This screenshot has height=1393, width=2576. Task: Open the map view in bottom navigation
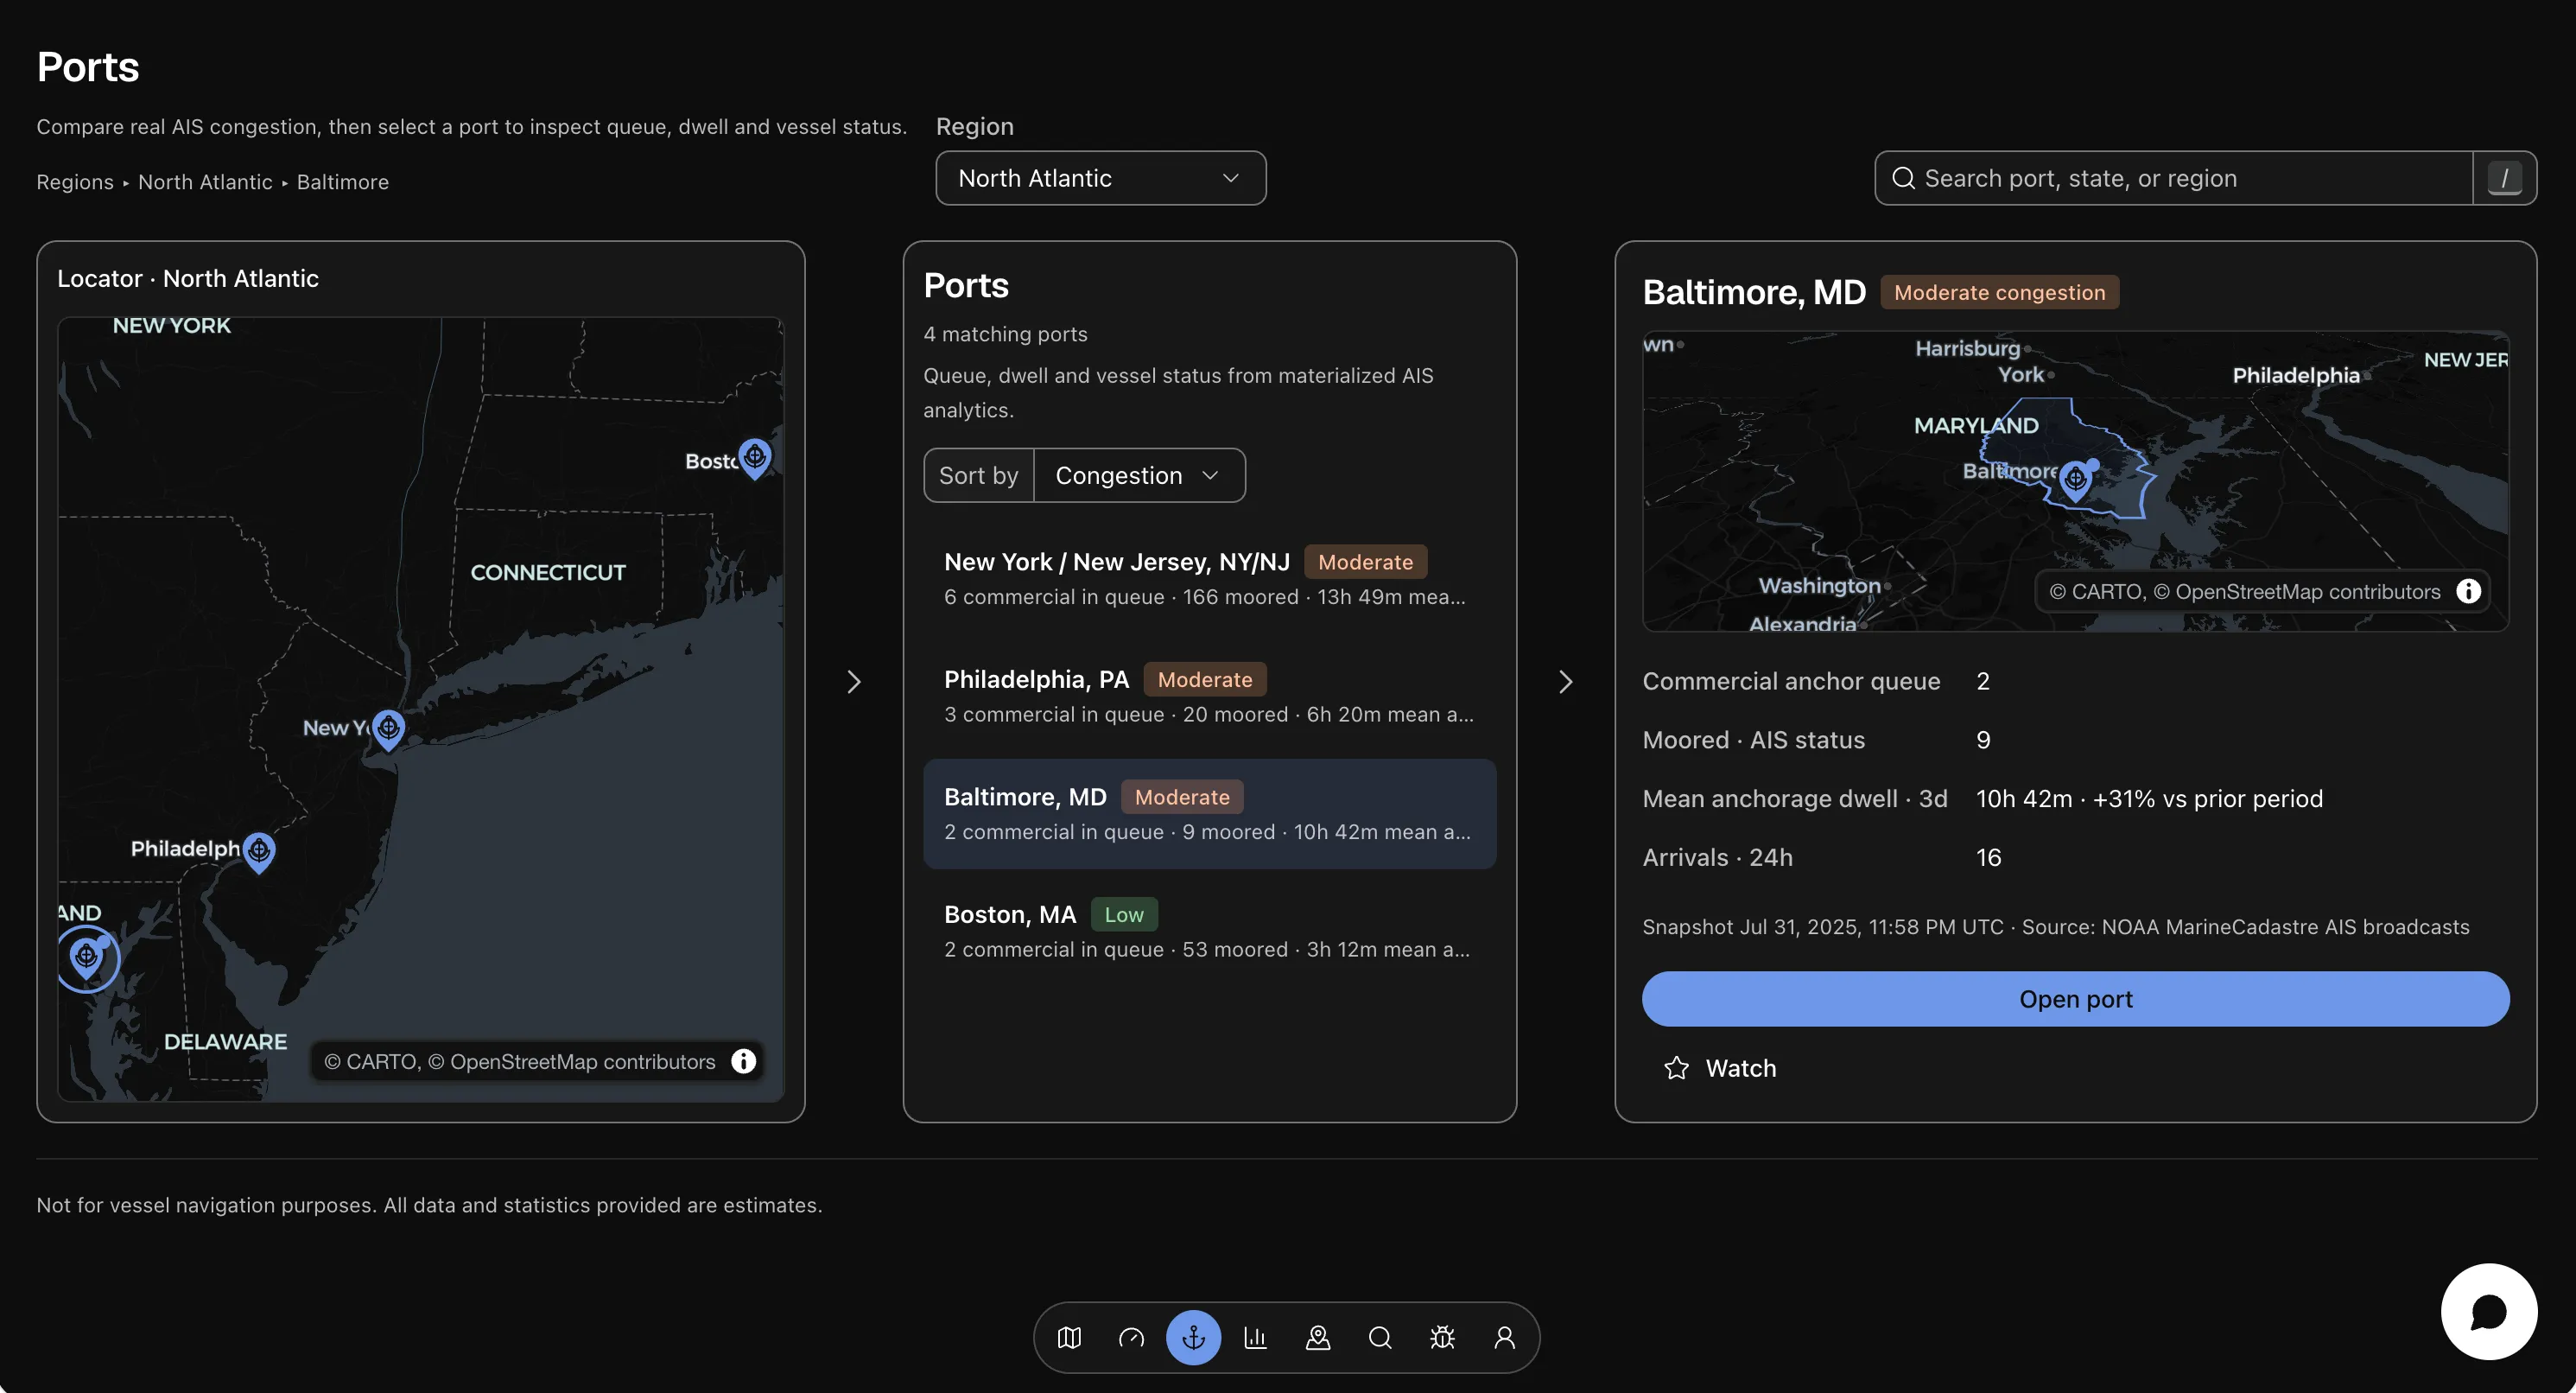(x=1069, y=1337)
